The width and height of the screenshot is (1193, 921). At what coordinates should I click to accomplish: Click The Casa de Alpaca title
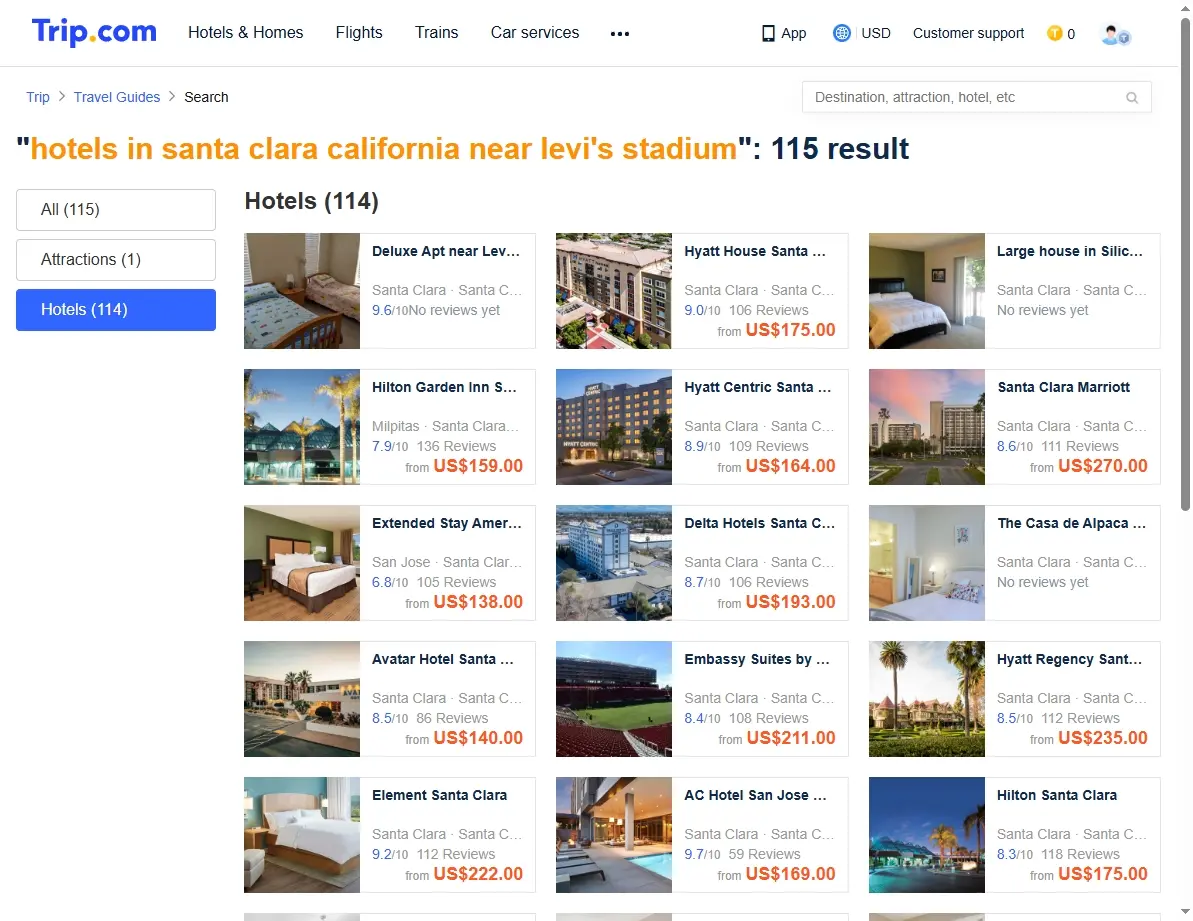tap(1071, 524)
